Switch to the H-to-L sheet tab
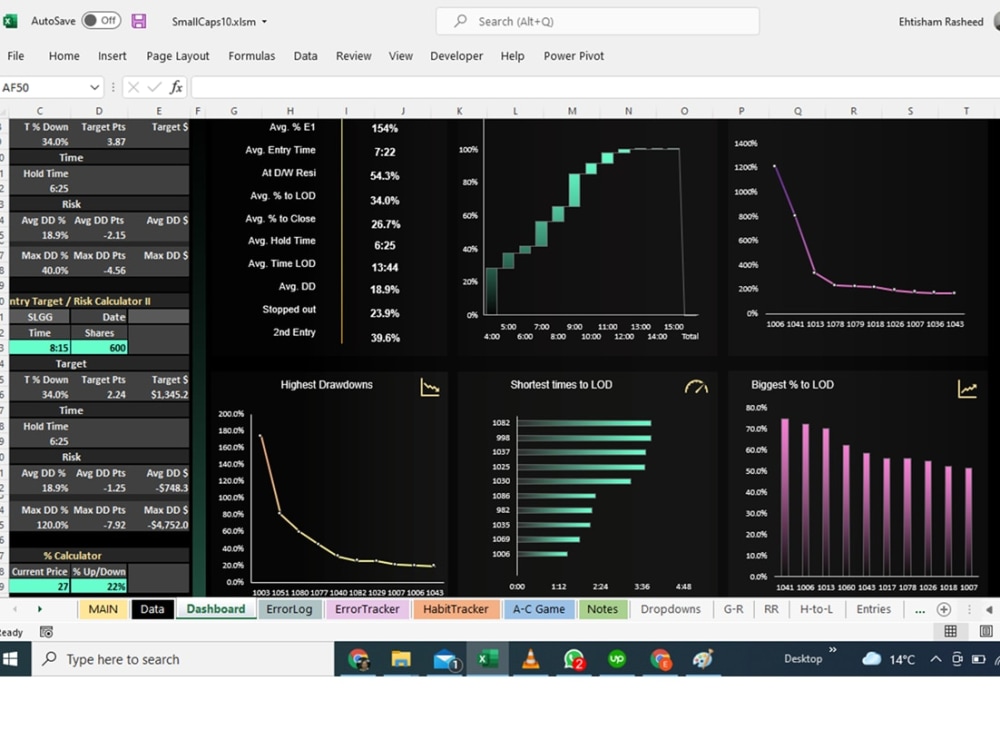 (816, 609)
